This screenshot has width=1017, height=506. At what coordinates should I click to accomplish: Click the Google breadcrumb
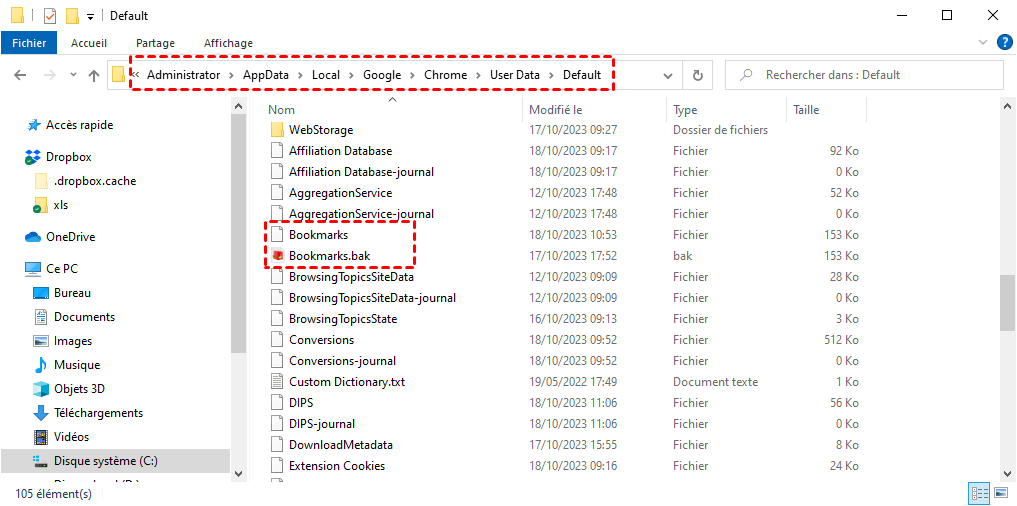(382, 75)
